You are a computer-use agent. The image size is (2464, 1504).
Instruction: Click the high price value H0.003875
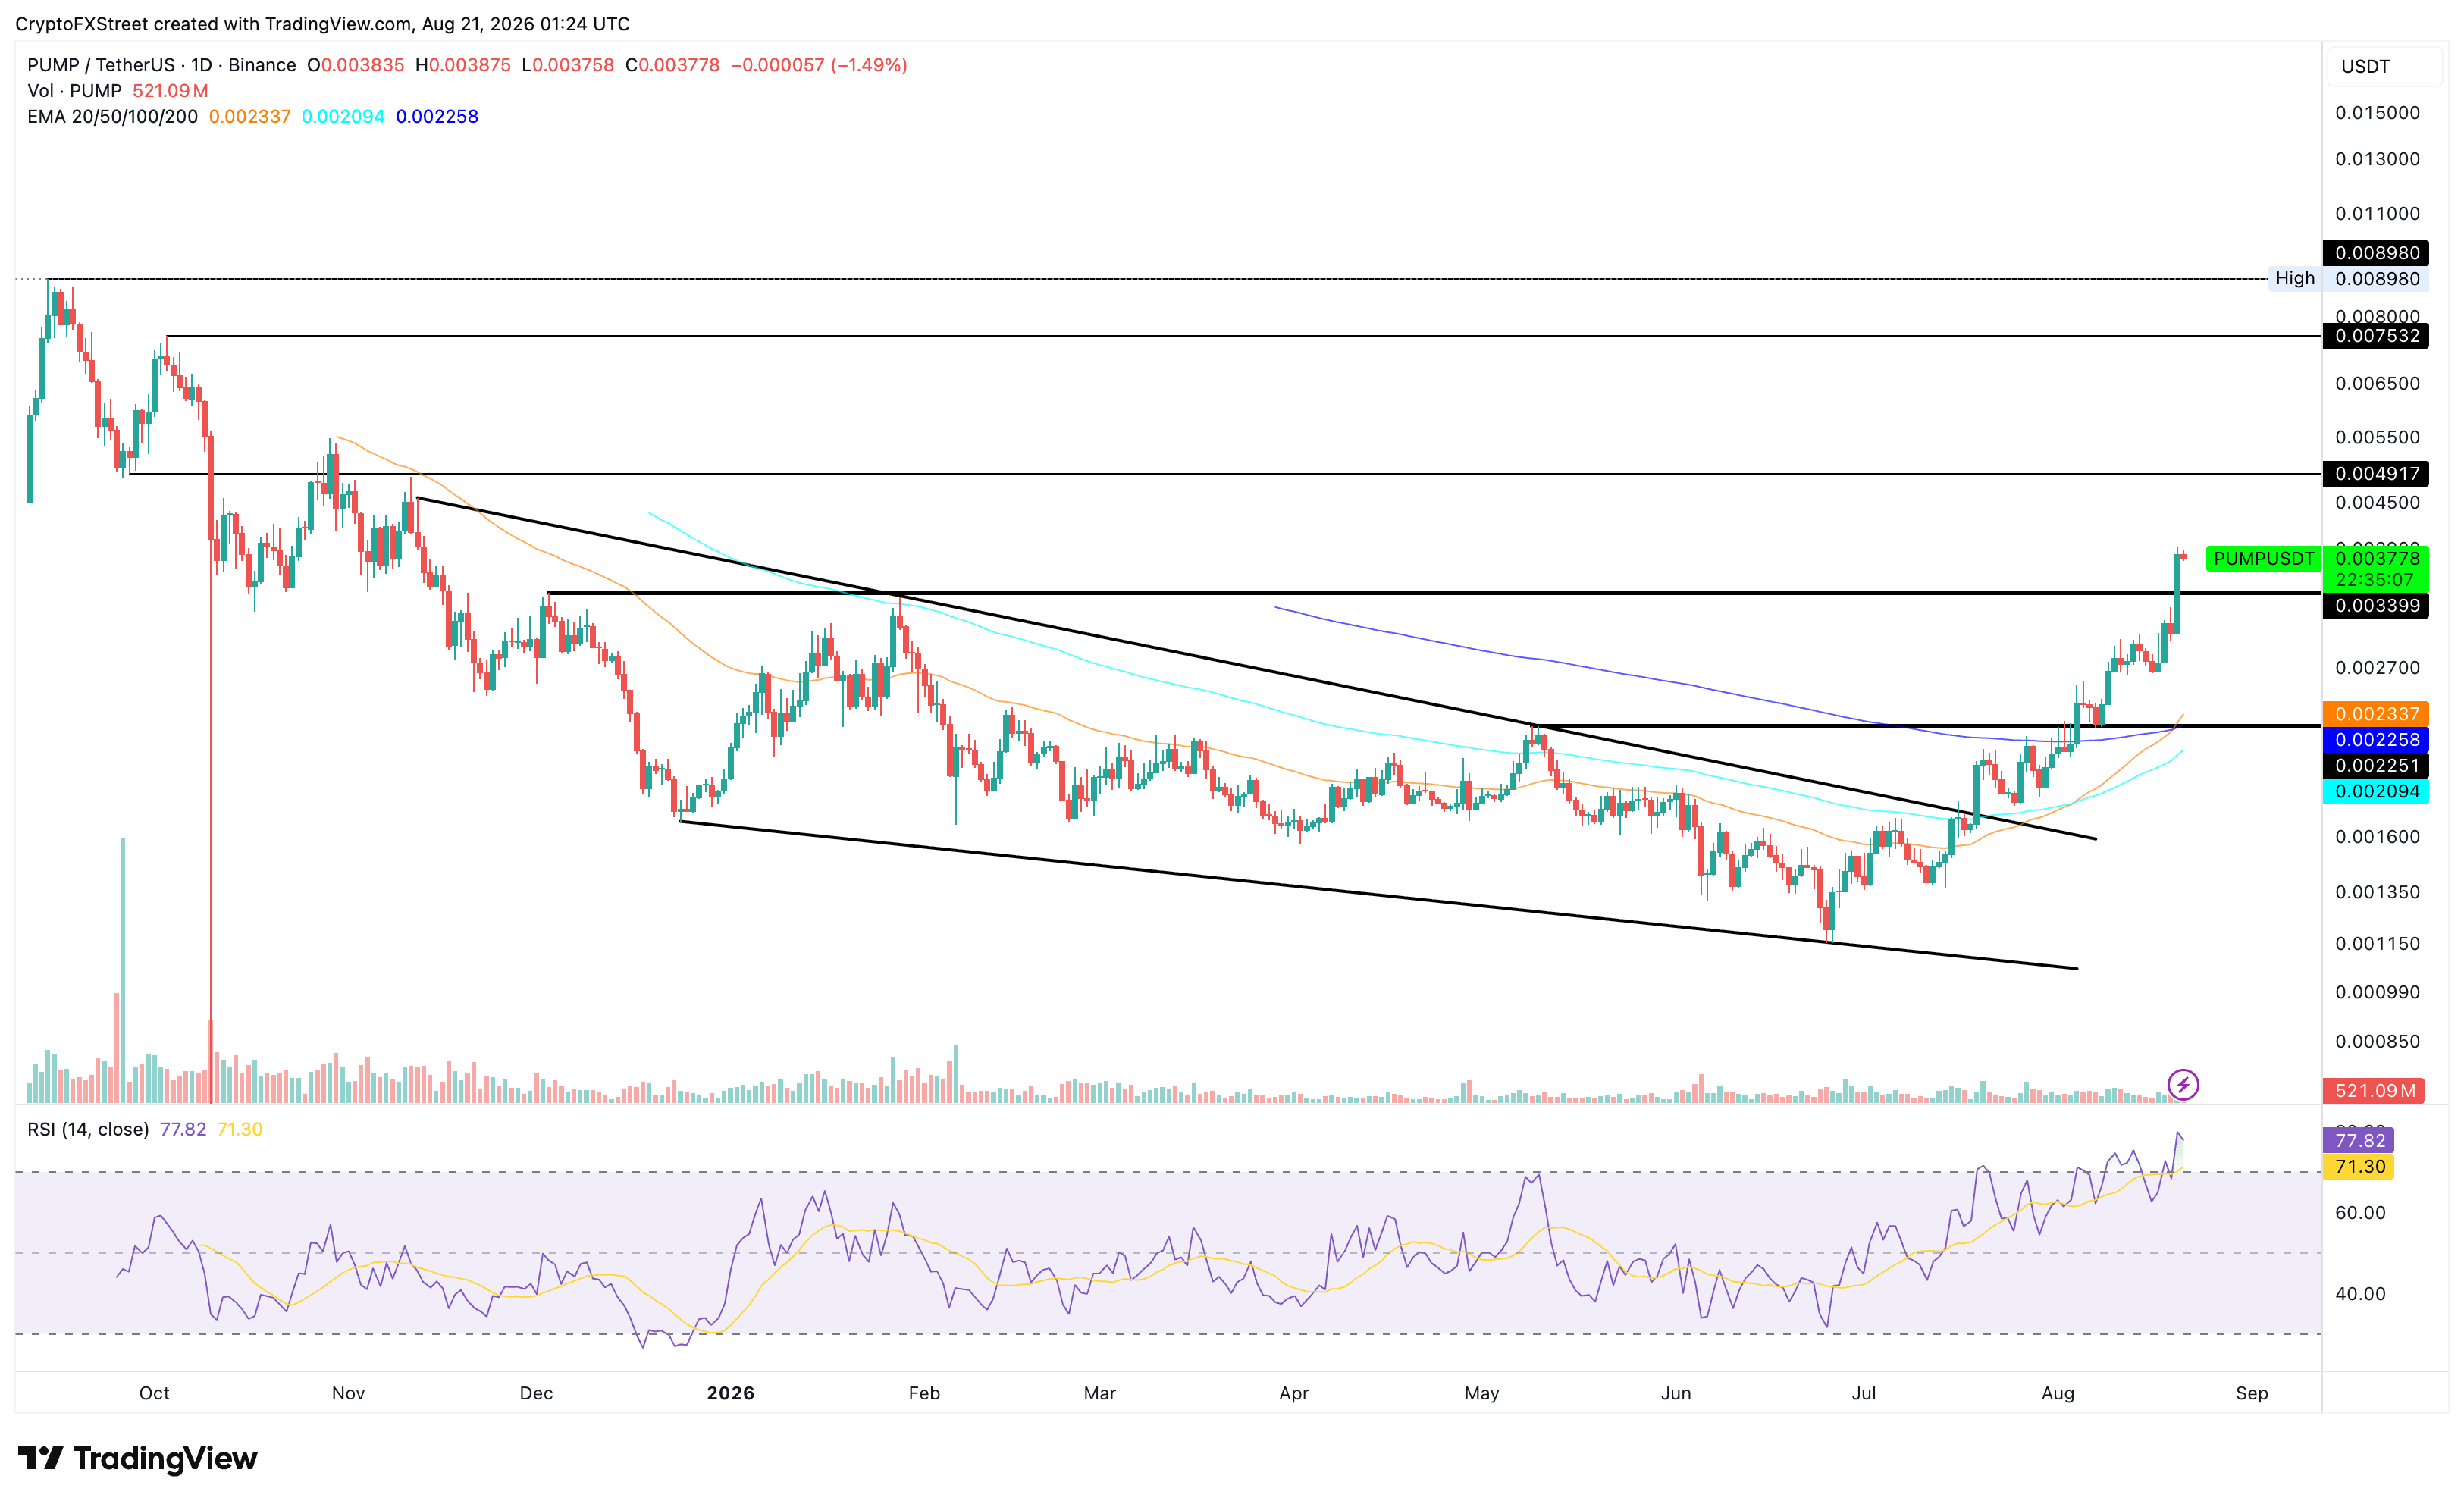point(463,65)
